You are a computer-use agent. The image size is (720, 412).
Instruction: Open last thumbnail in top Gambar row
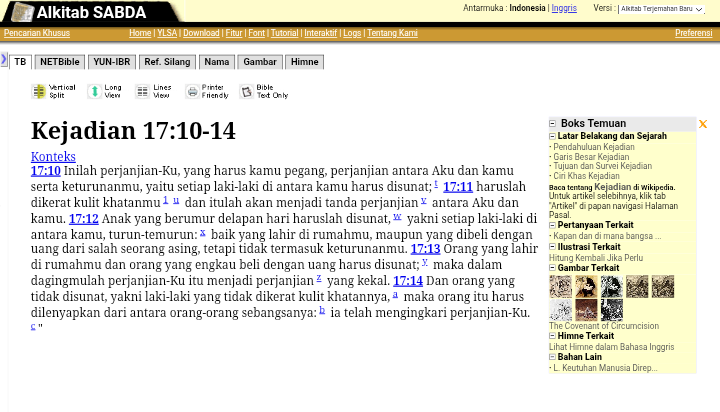[x=663, y=286]
